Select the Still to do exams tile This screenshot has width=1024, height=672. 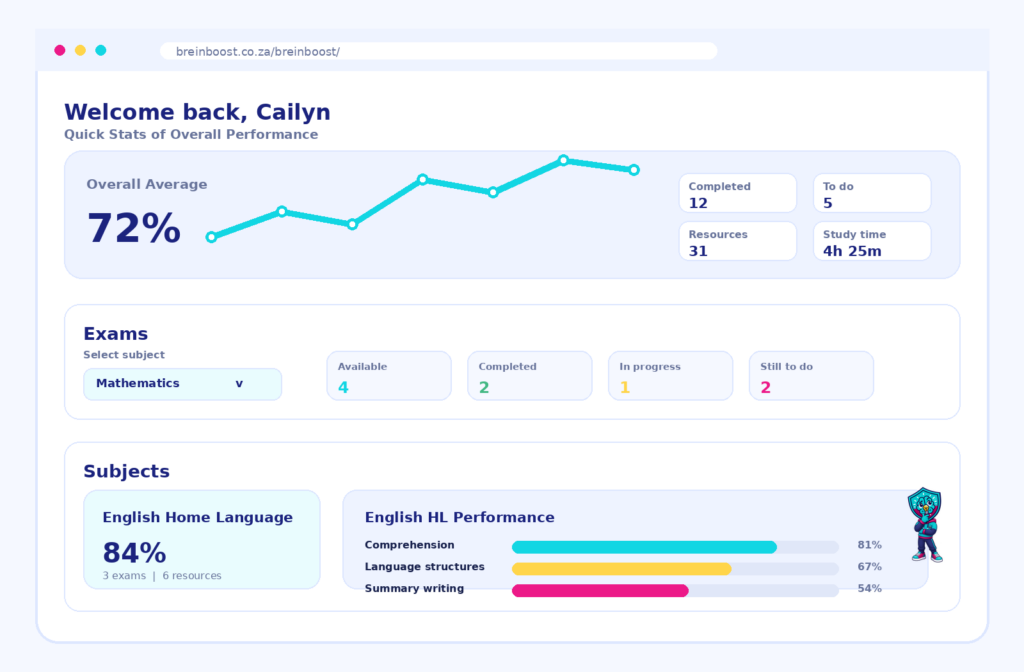[x=811, y=376]
